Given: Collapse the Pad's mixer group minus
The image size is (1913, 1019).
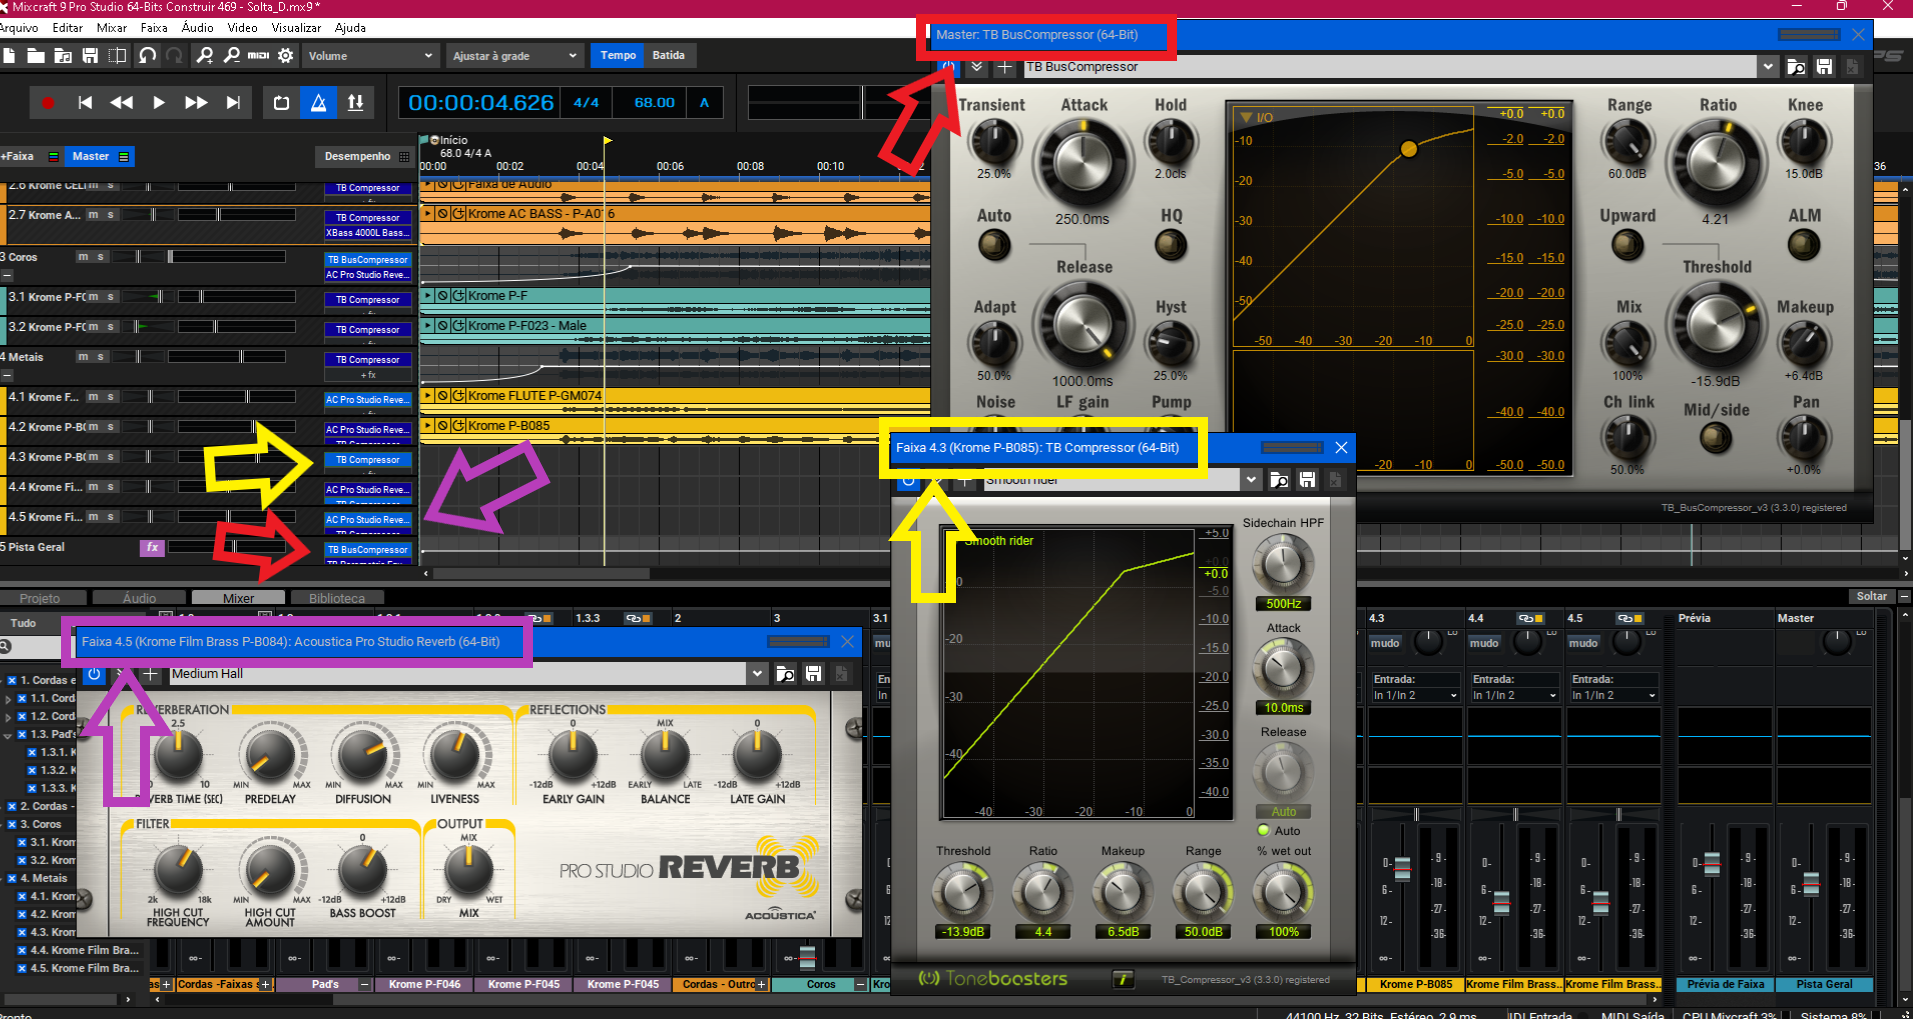Looking at the screenshot, I should point(365,984).
